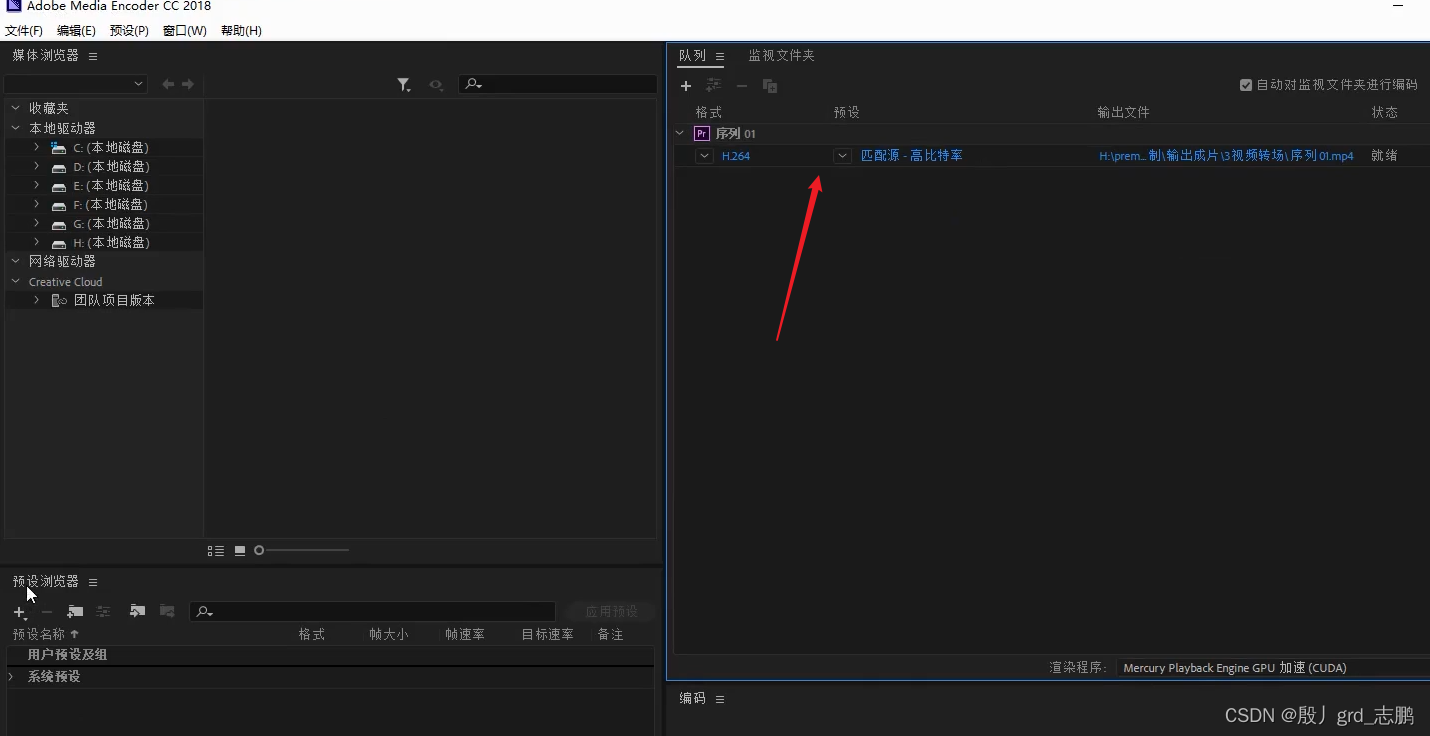
Task: Open the file type filter funnel icon
Action: click(404, 85)
